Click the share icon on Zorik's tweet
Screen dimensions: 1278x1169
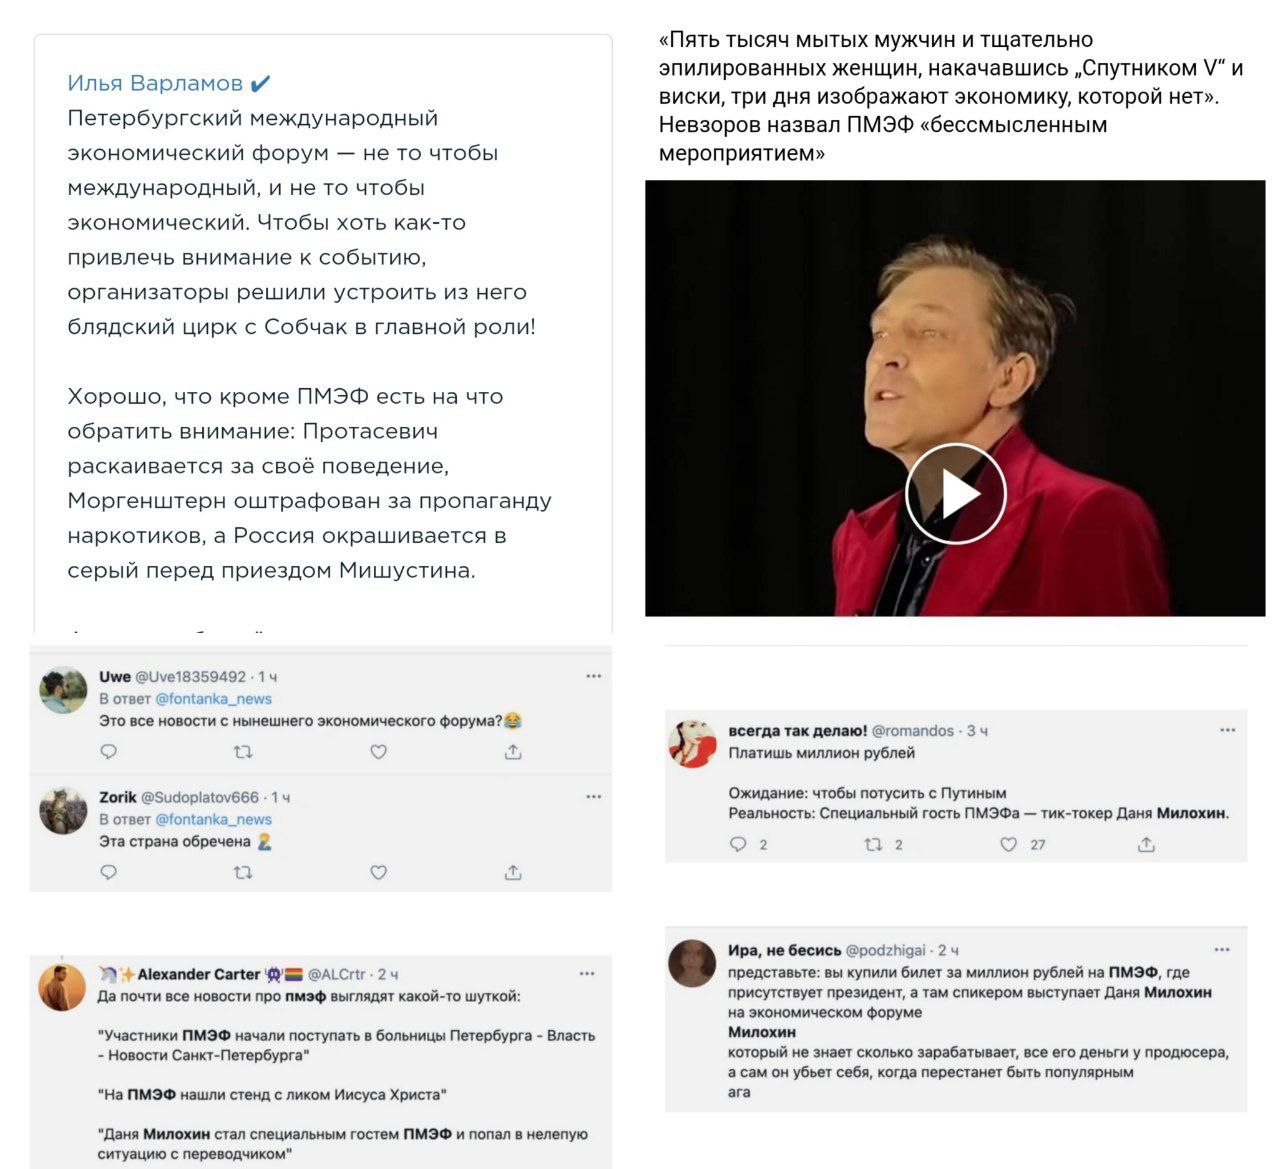click(x=514, y=873)
